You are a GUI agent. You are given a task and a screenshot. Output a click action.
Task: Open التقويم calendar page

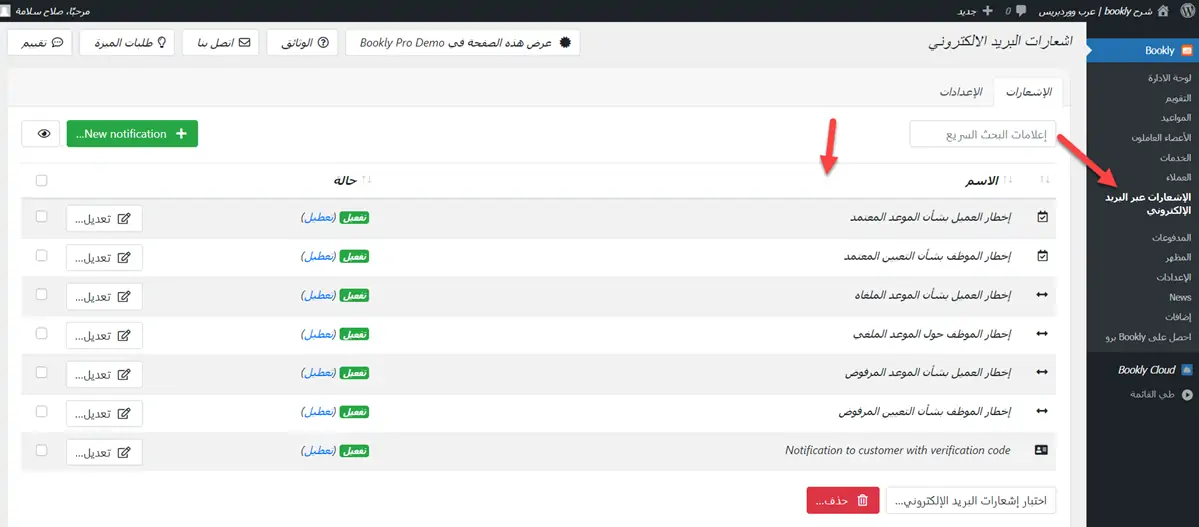pos(1178,99)
